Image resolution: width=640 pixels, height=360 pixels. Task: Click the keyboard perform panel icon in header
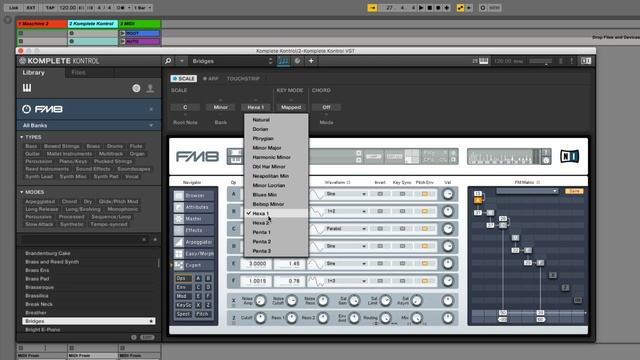pos(283,61)
